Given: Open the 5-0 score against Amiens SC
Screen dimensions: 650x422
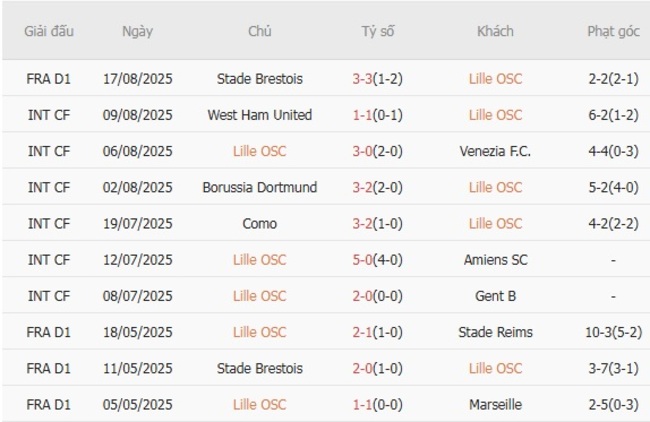Looking at the screenshot, I should point(363,259).
